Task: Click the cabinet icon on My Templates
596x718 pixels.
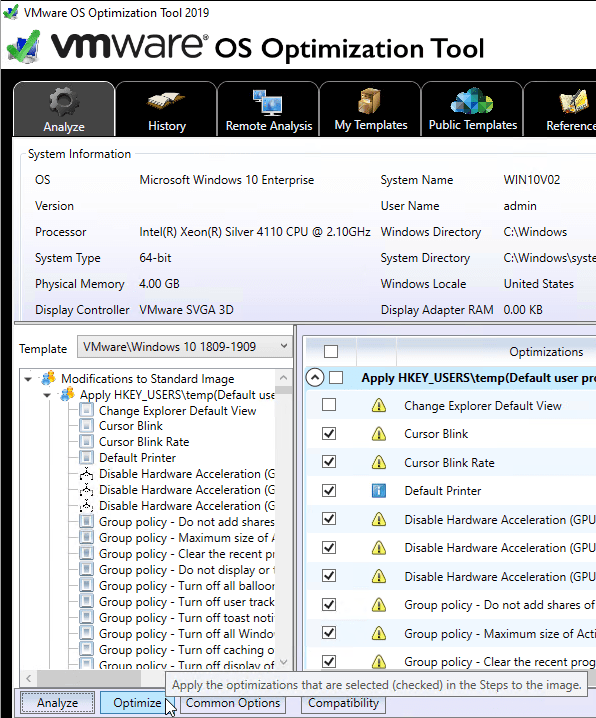Action: click(x=369, y=101)
